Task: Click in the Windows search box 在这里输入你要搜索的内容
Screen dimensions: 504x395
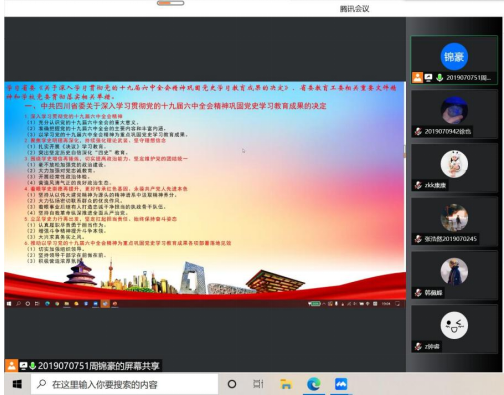Action: point(124,384)
